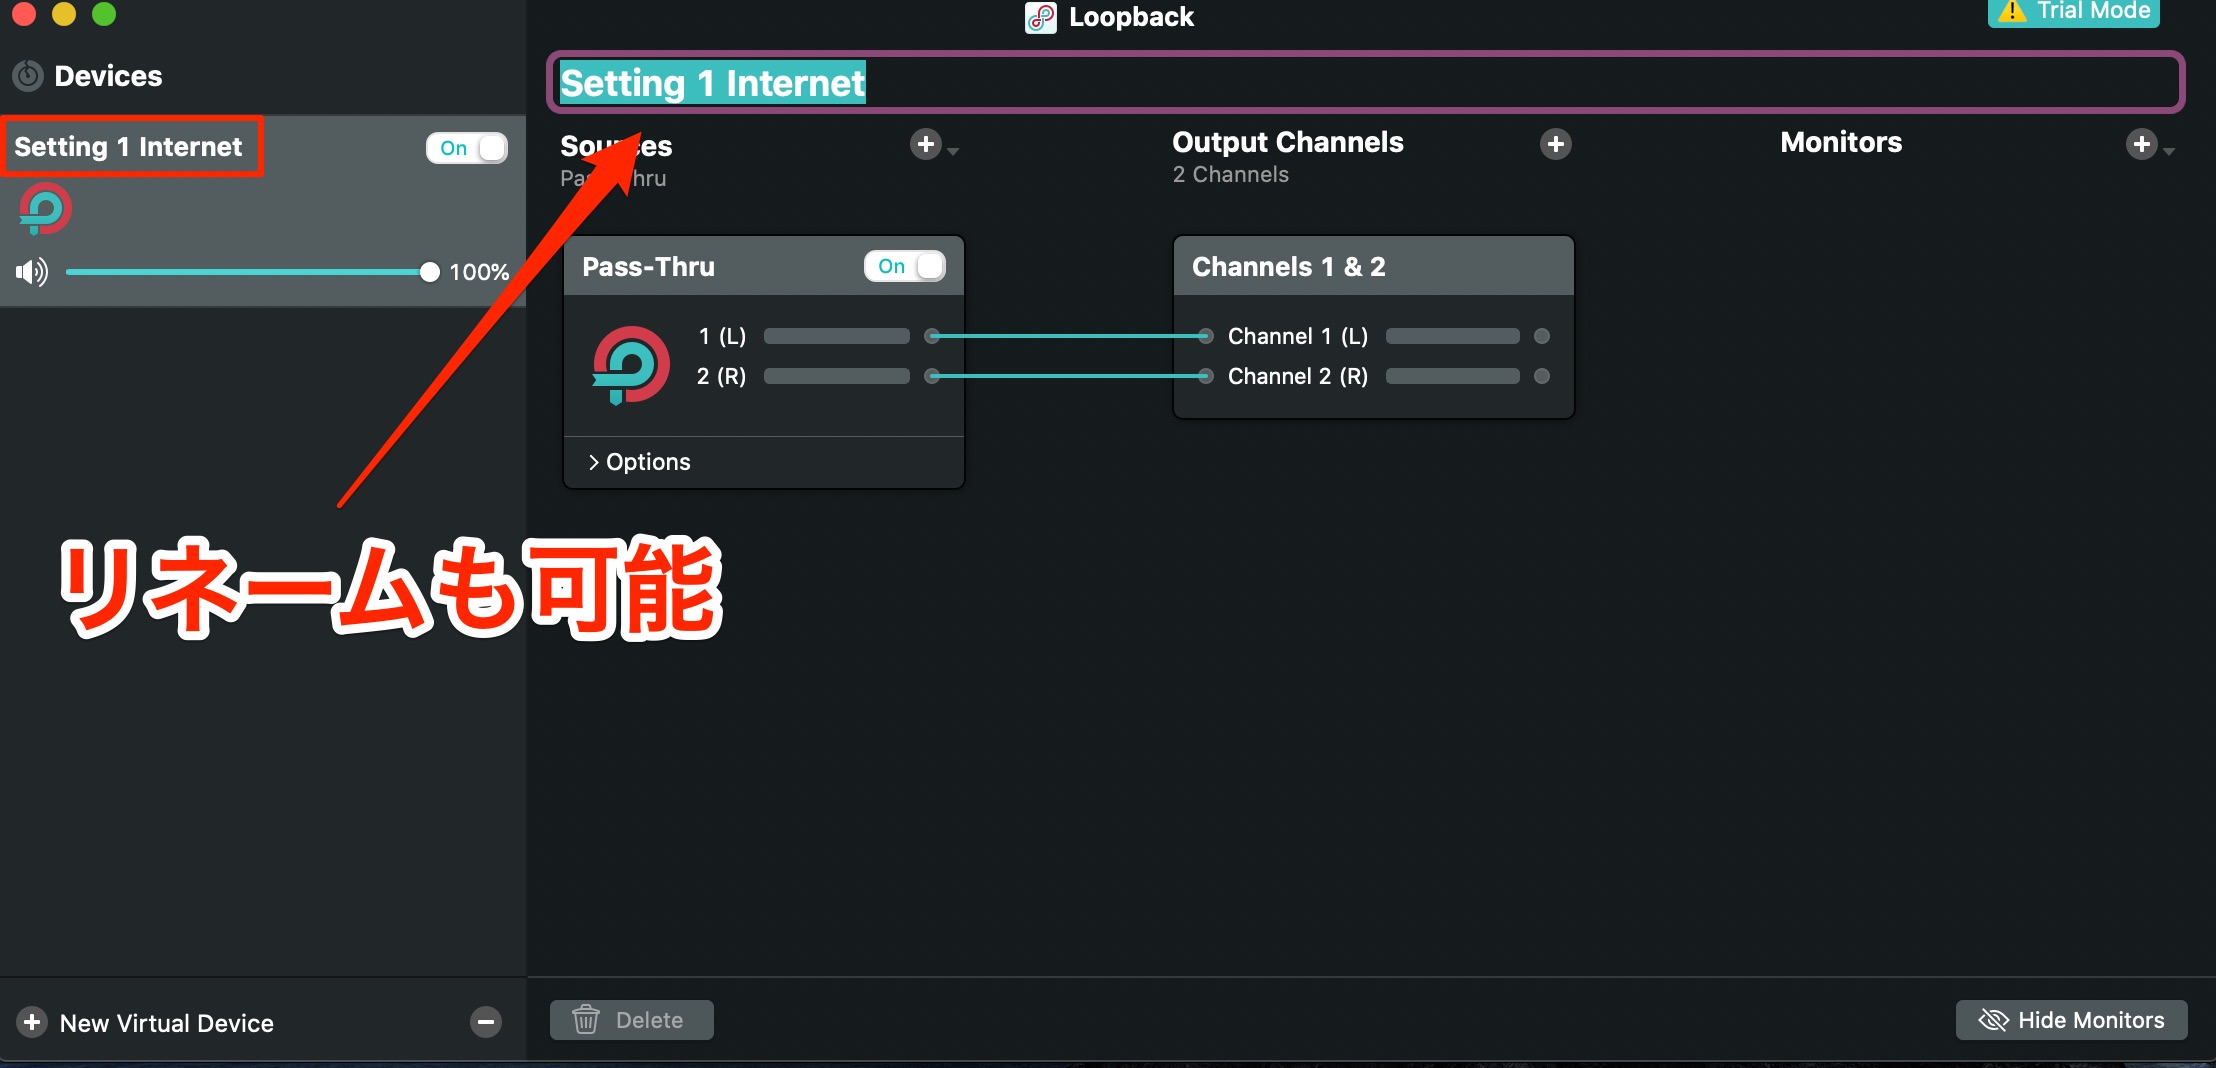Toggle the Pass-Thru source On switch

point(905,266)
